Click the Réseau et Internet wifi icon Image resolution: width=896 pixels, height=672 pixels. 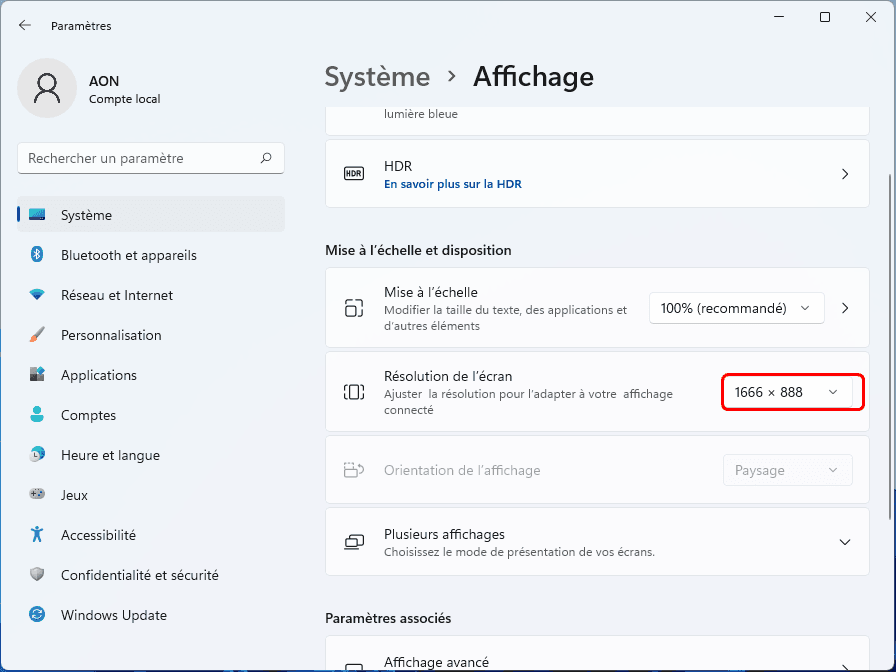(x=37, y=295)
